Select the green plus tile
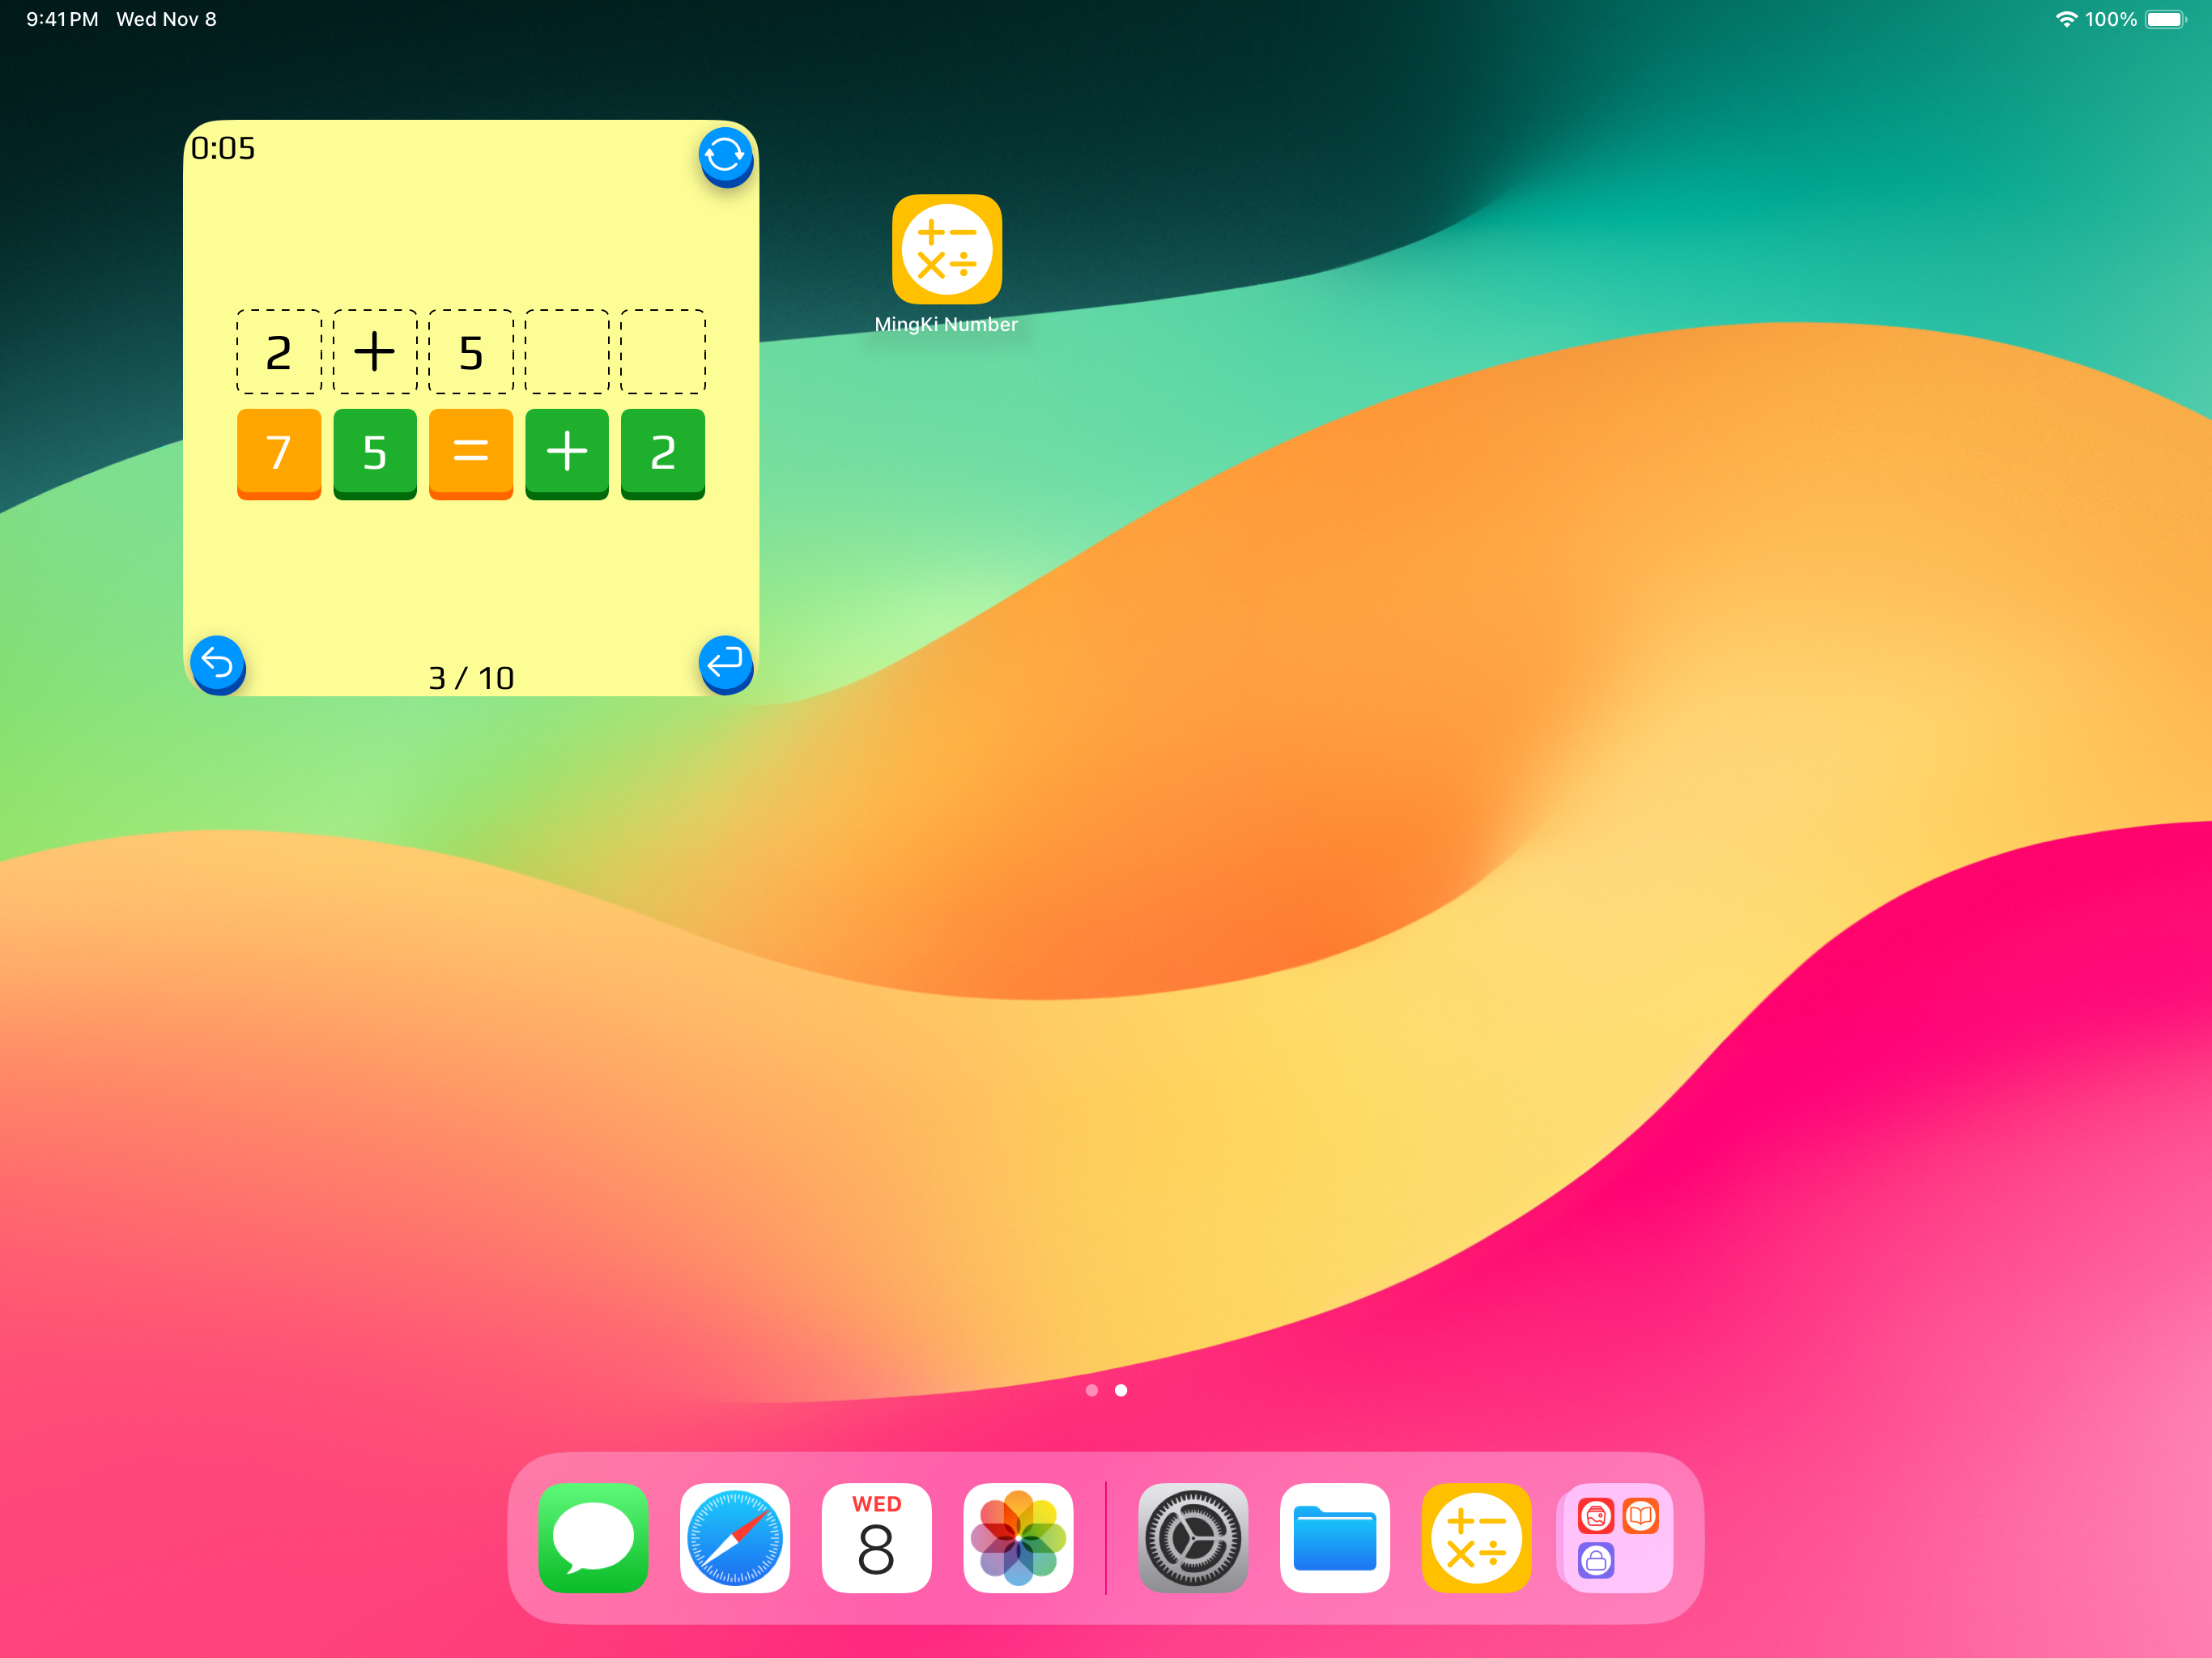Viewport: 2212px width, 1658px height. (567, 454)
